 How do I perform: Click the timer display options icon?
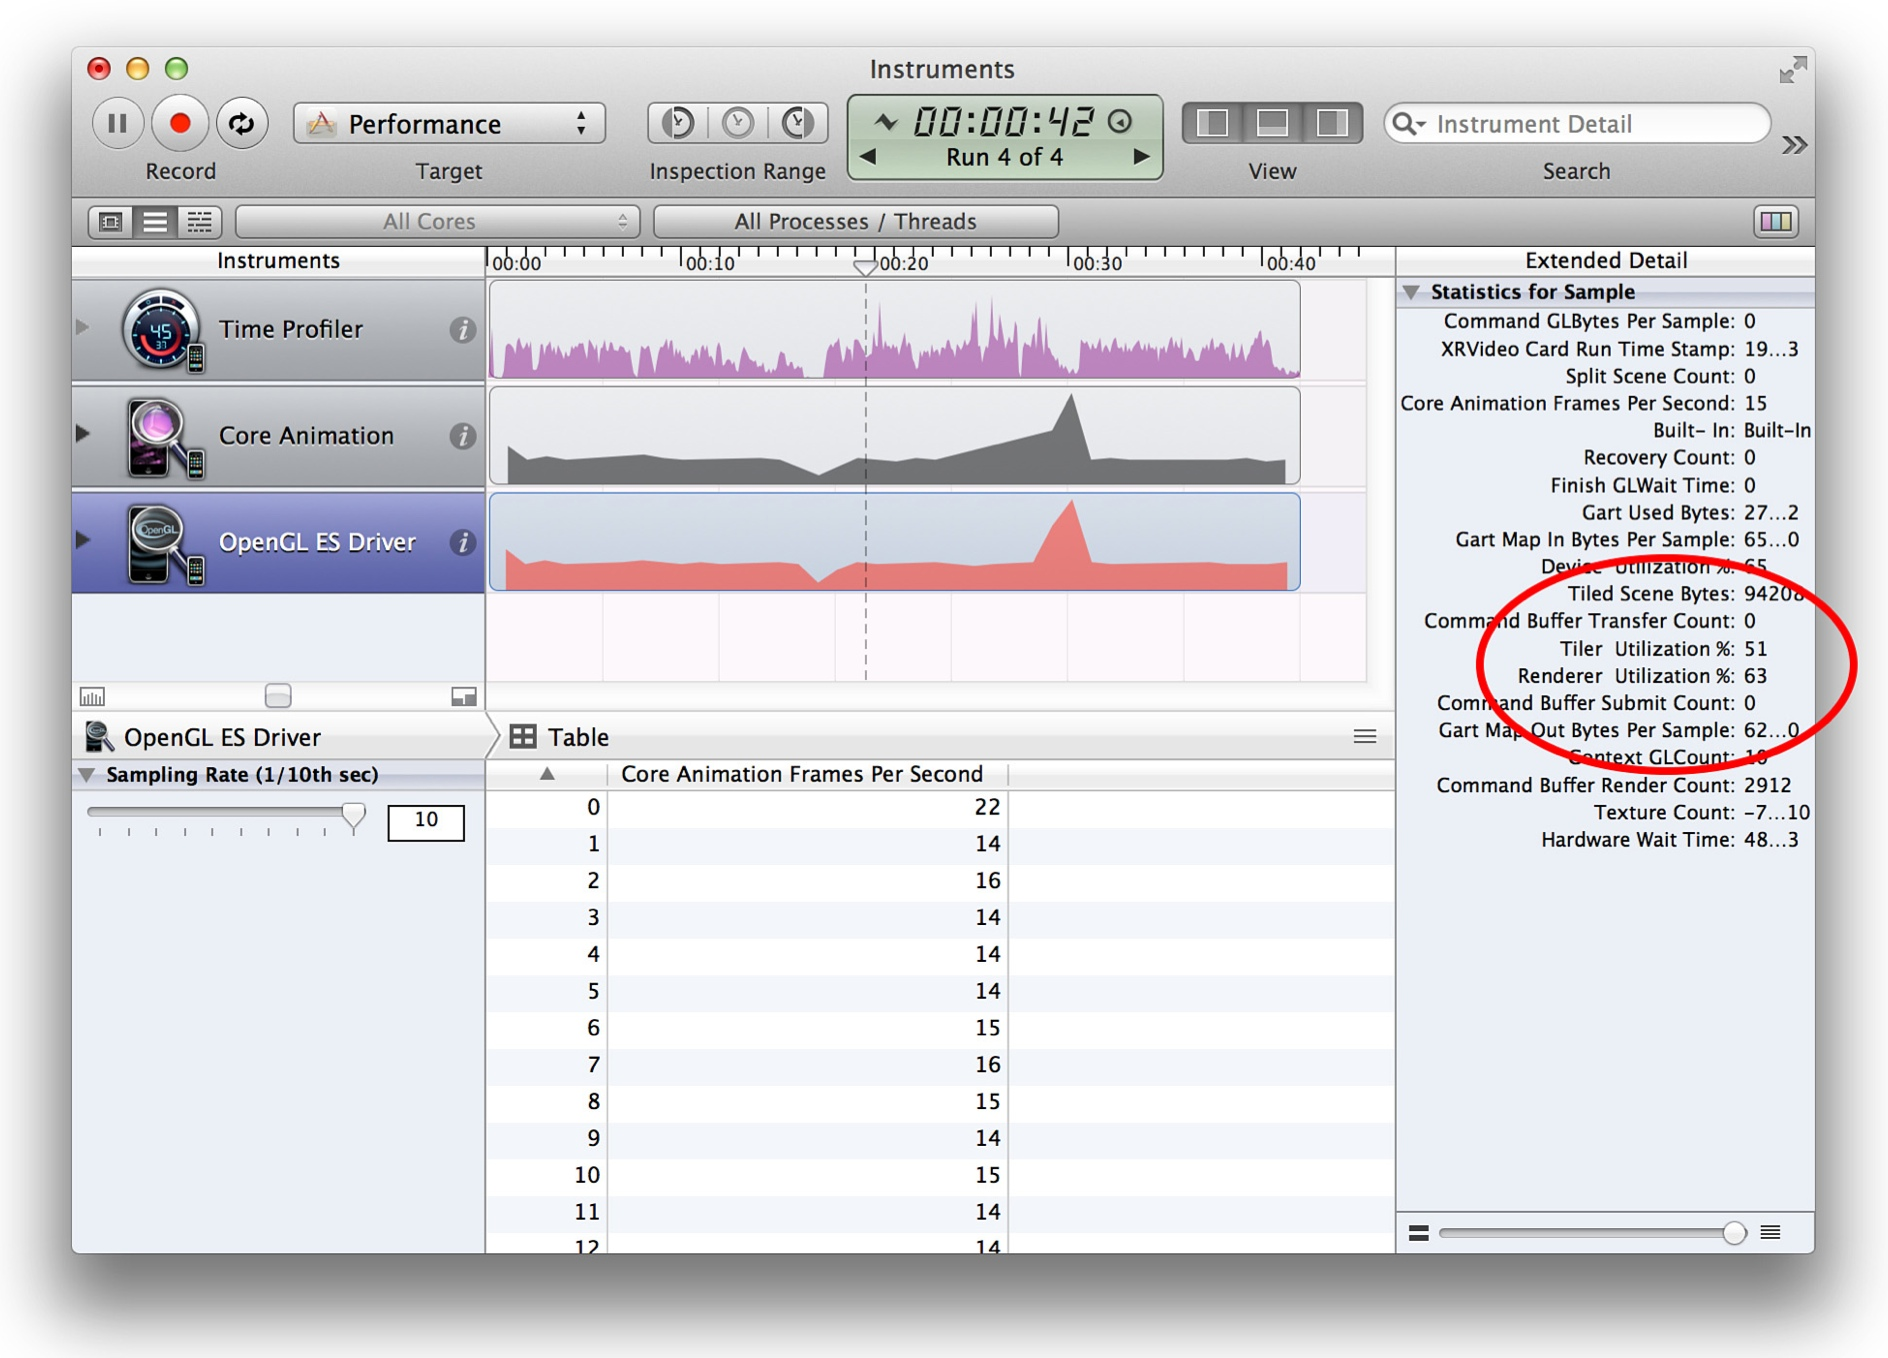click(x=1120, y=122)
